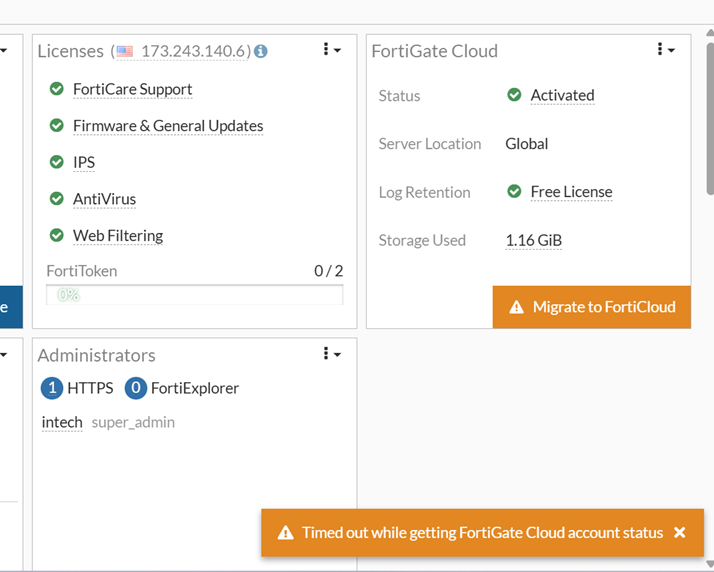Click the green check next to AntiVirus
This screenshot has width=714, height=572.
point(57,199)
